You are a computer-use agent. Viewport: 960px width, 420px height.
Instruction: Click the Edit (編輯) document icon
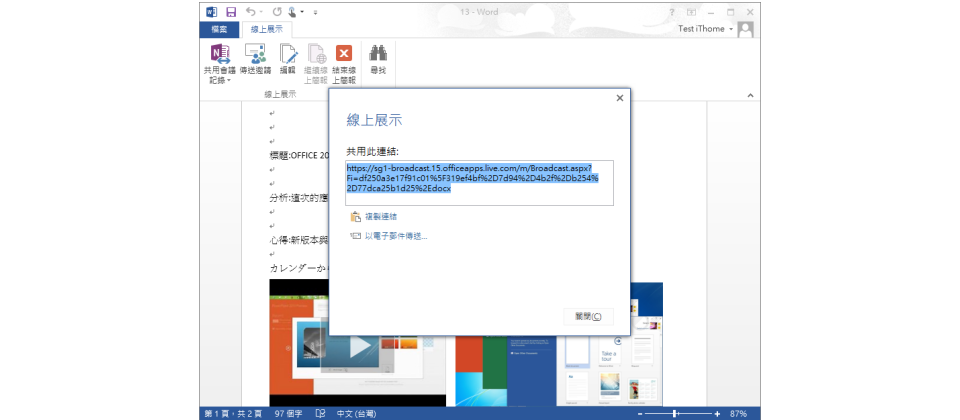pos(287,54)
